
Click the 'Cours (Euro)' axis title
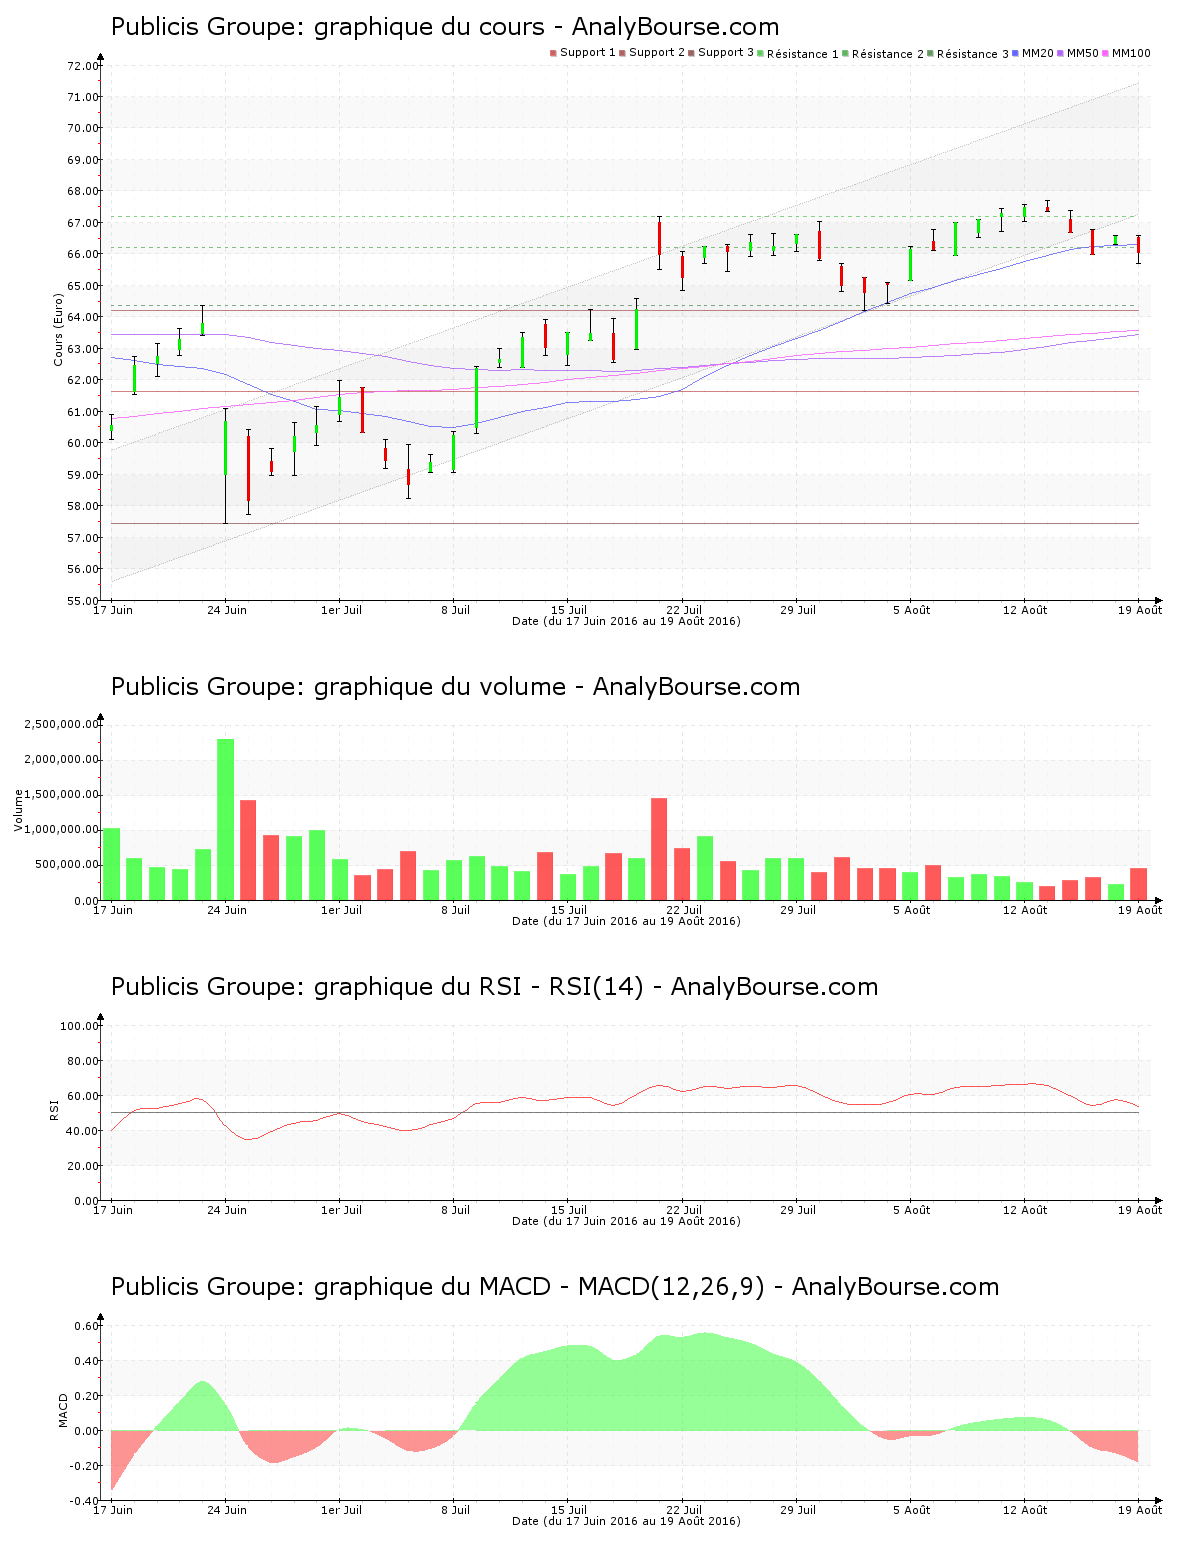(58, 330)
